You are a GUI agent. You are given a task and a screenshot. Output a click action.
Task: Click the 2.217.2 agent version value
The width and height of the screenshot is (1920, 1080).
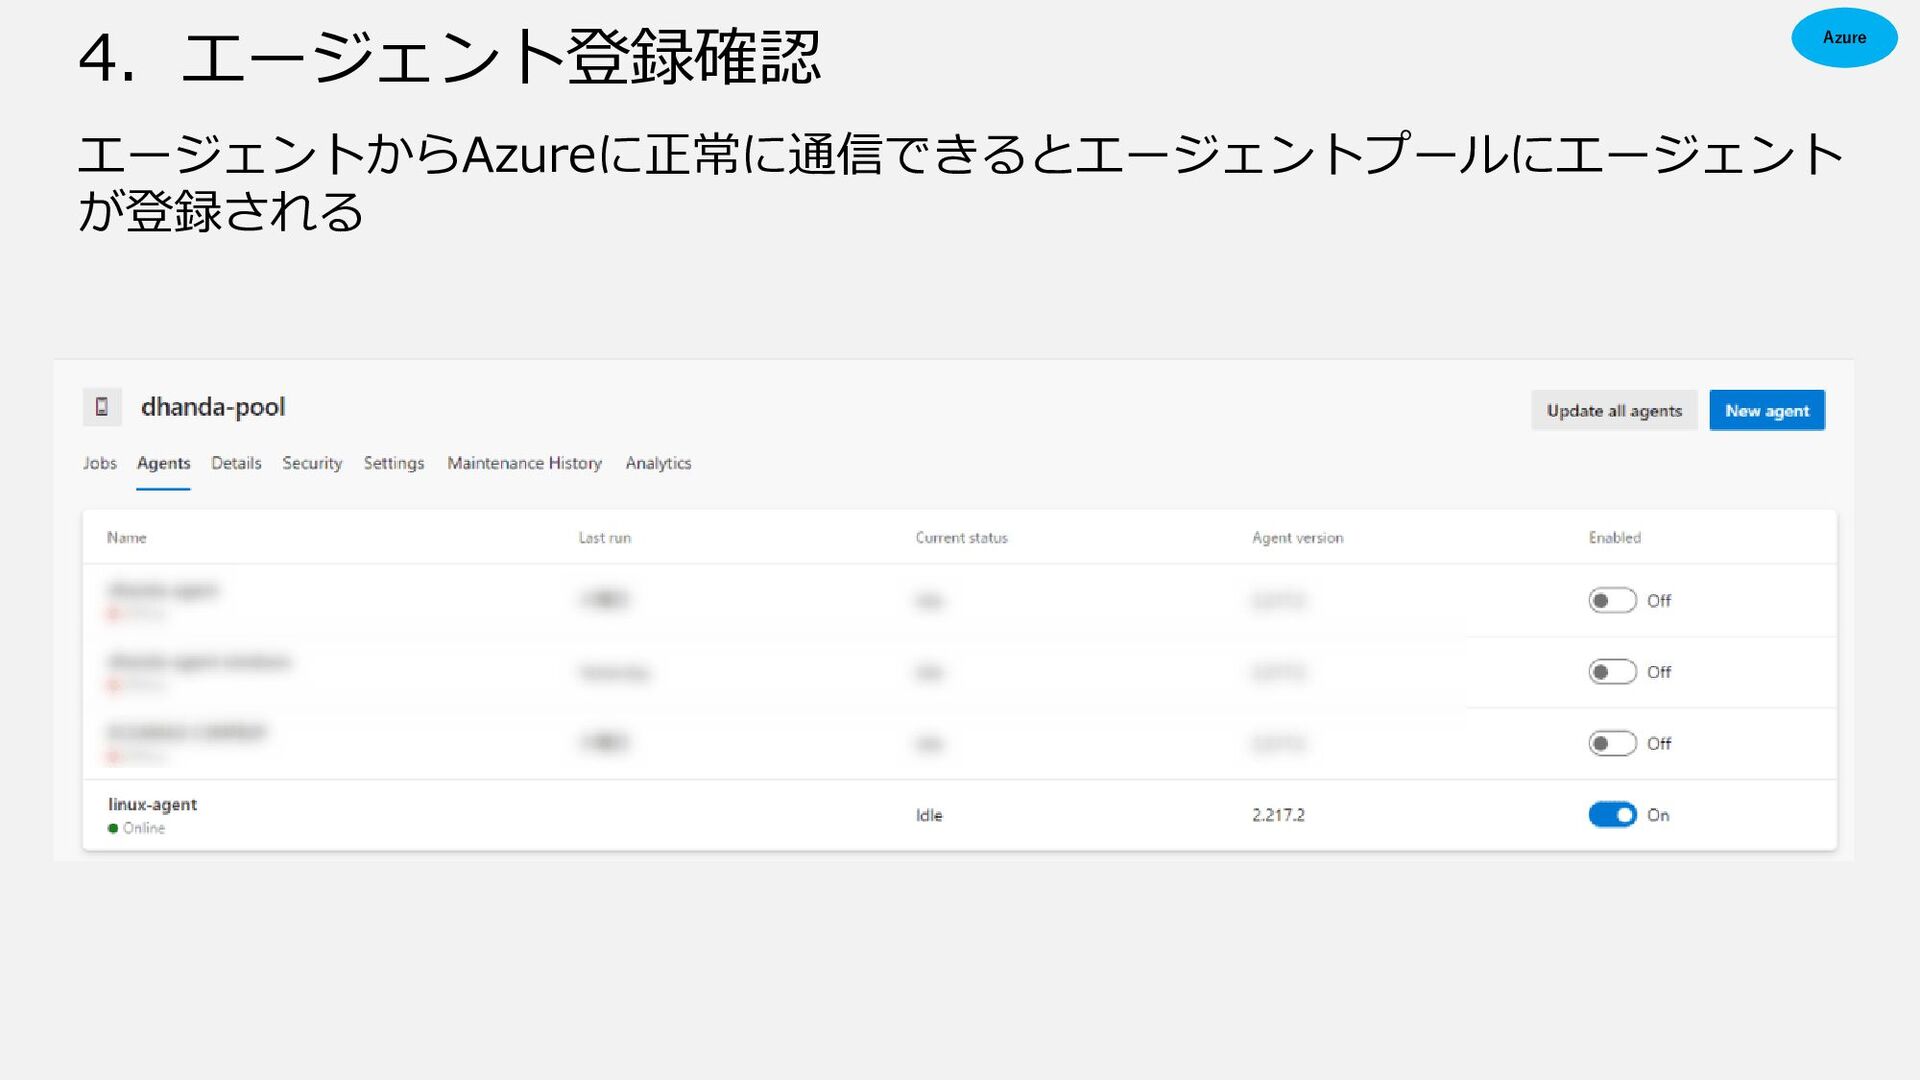click(1278, 815)
